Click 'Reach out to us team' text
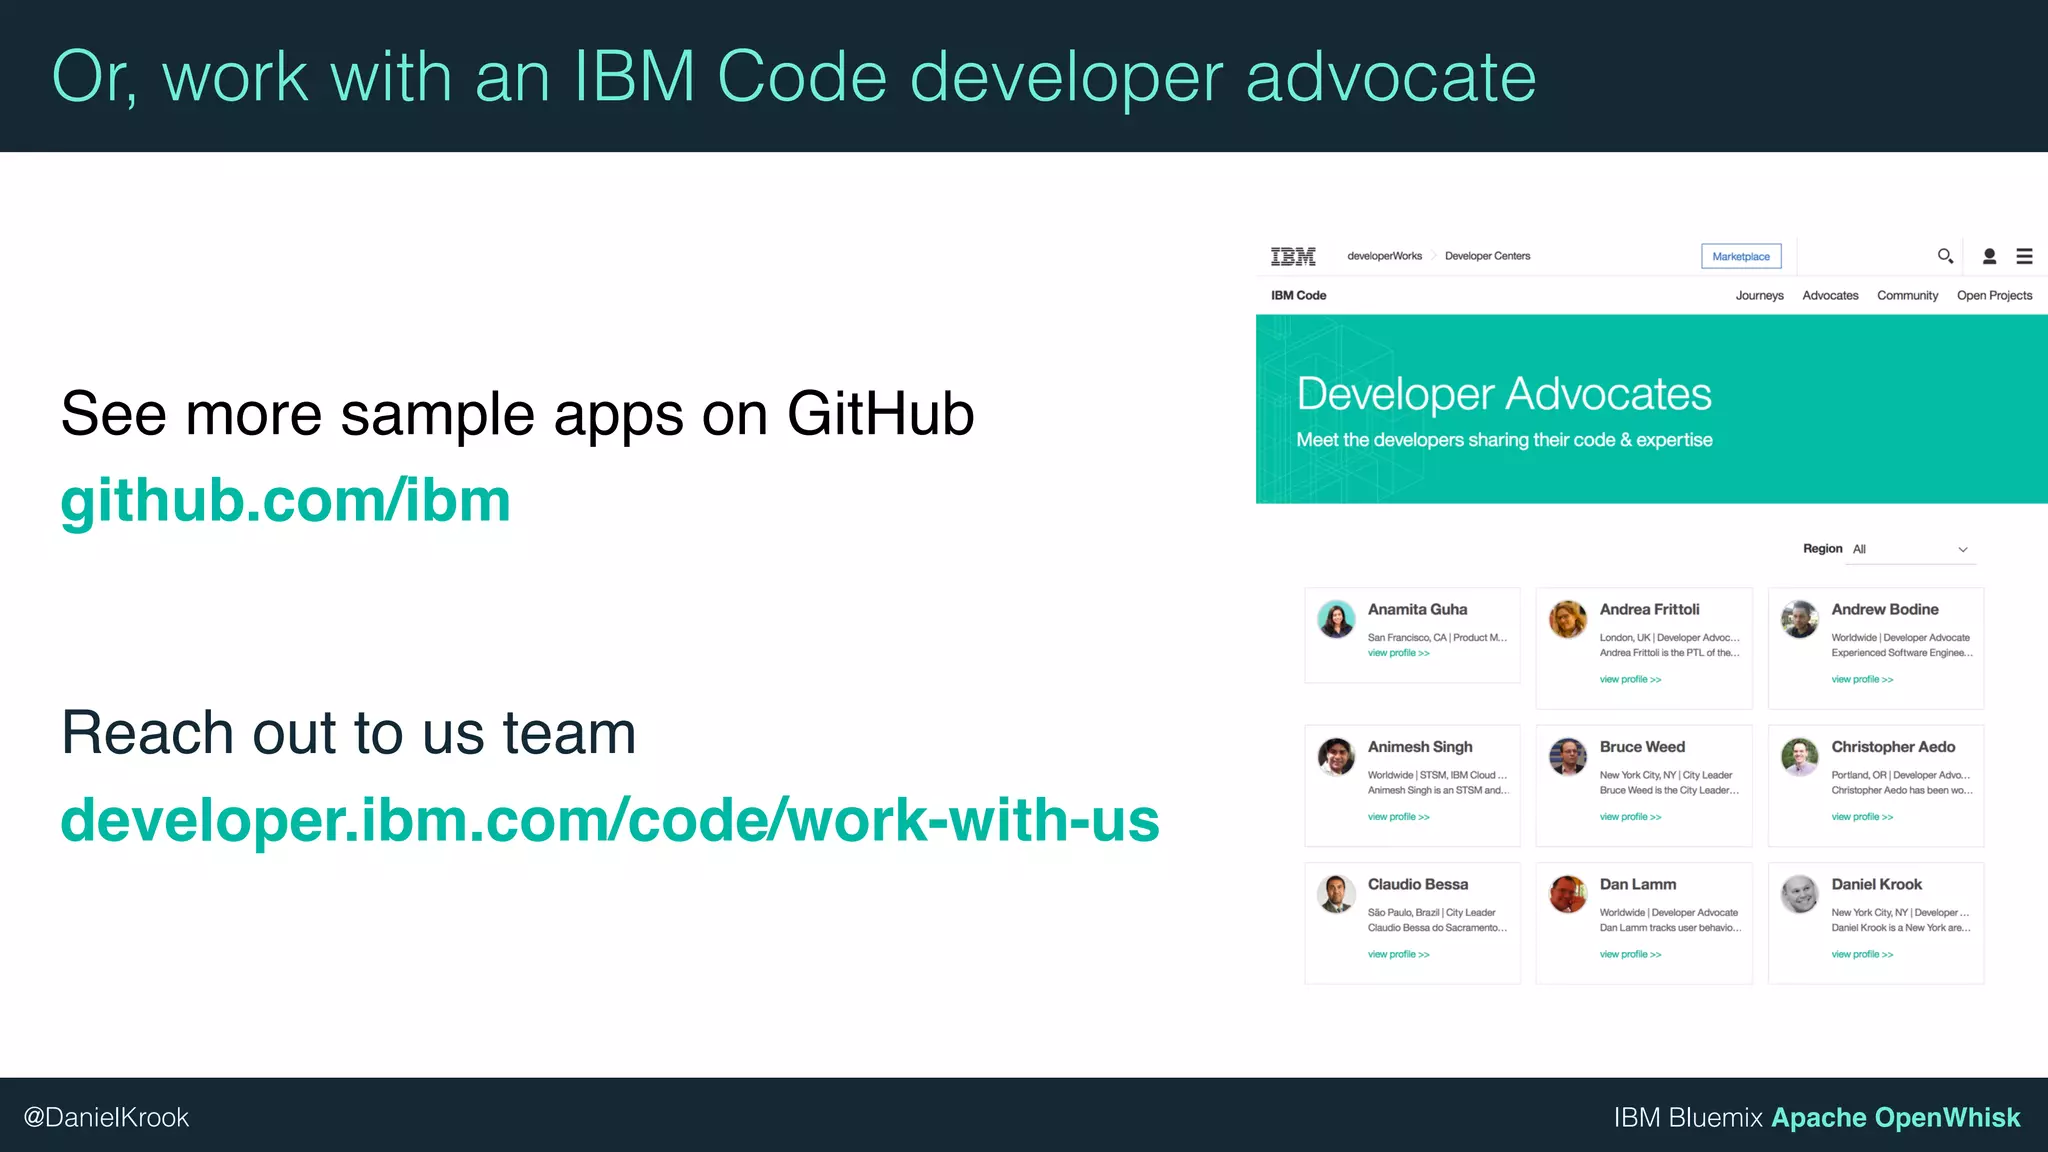The width and height of the screenshot is (2048, 1152). point(348,733)
